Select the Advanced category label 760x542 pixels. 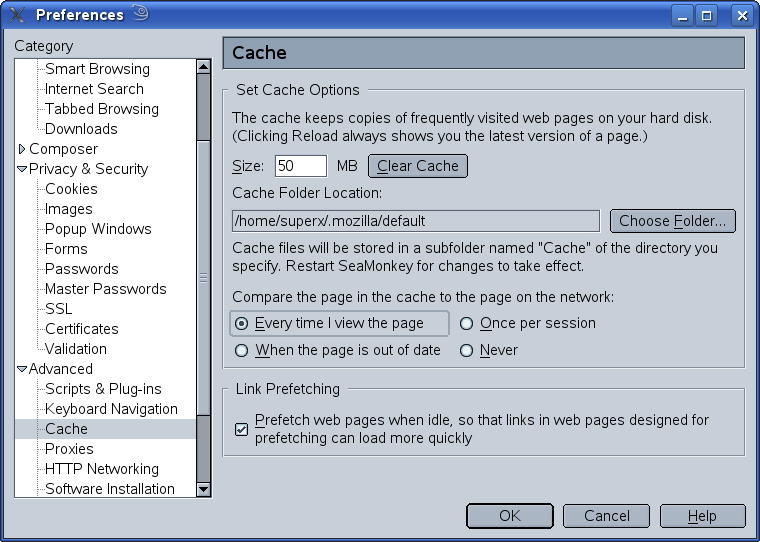click(x=61, y=369)
